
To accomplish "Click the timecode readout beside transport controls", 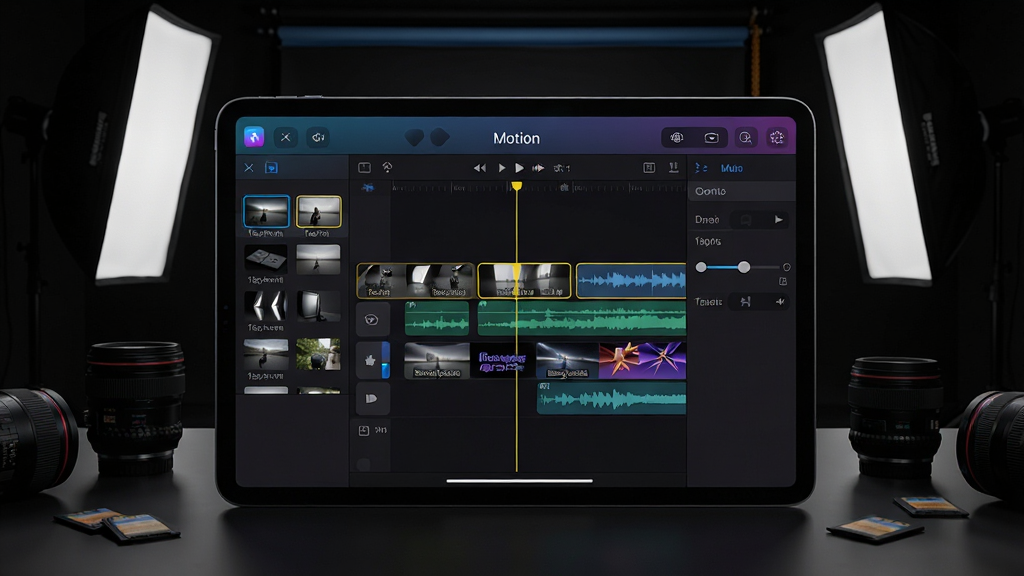I will pos(562,168).
